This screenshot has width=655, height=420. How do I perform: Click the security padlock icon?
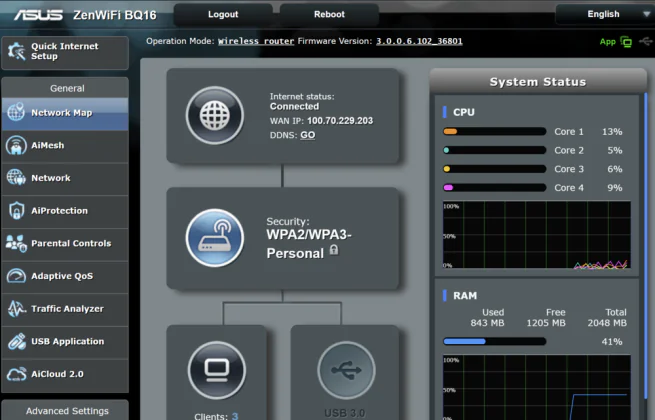pos(333,250)
